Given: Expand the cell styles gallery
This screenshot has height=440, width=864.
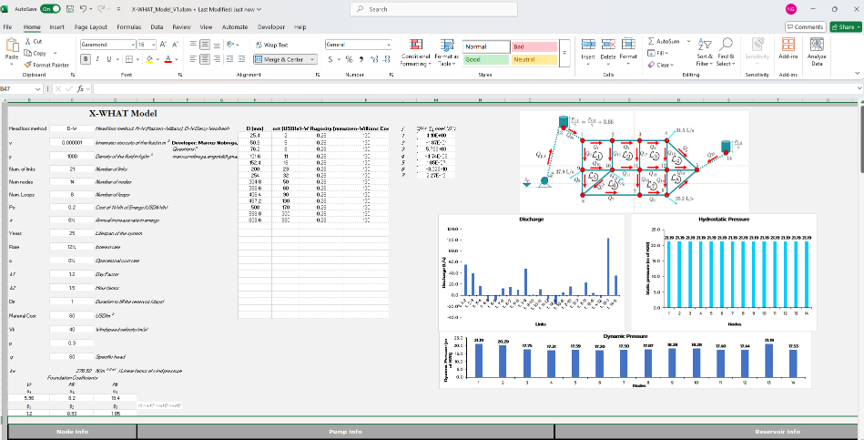Looking at the screenshot, I should tap(564, 53).
